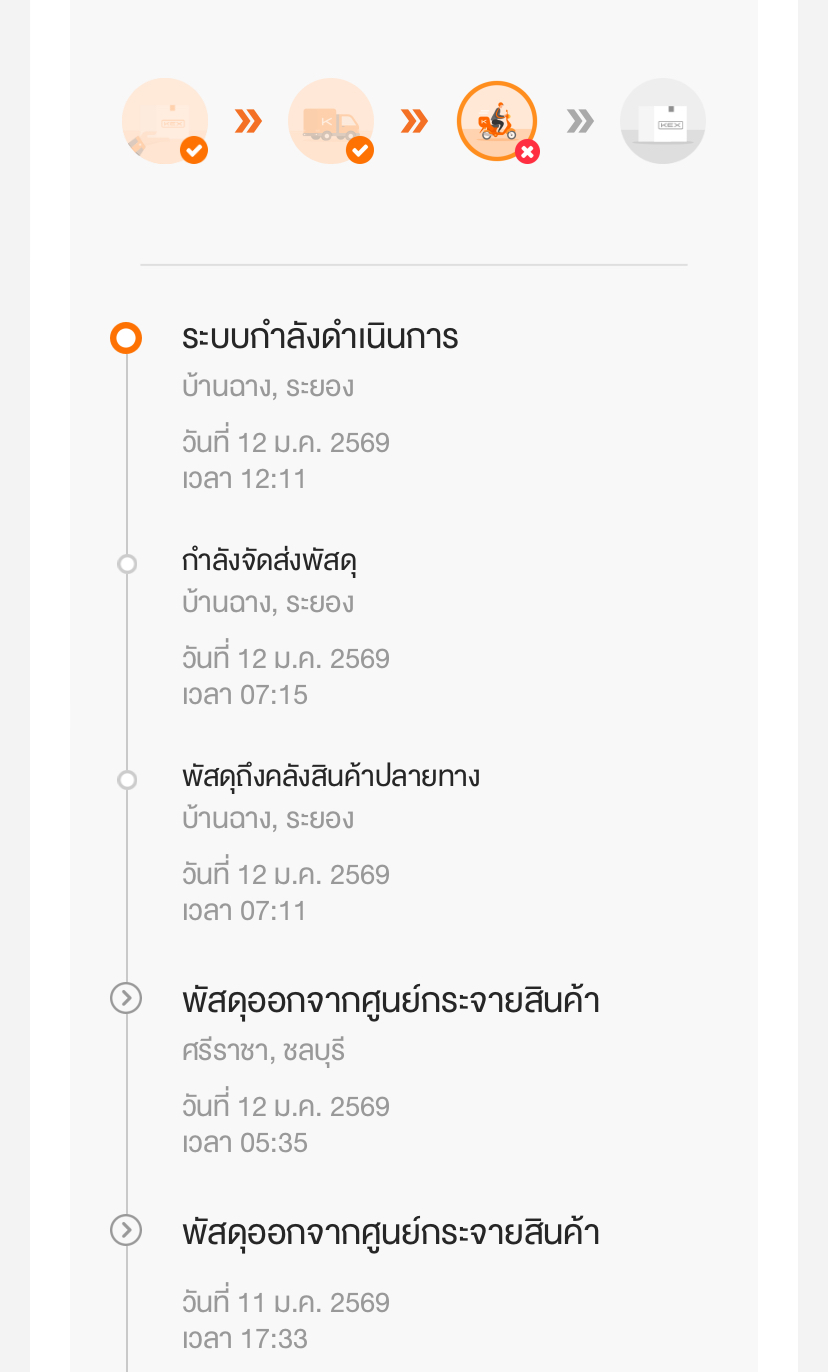The width and height of the screenshot is (828, 1372).
Task: Click the orange checkmark badge on truck step
Action: (x=360, y=151)
